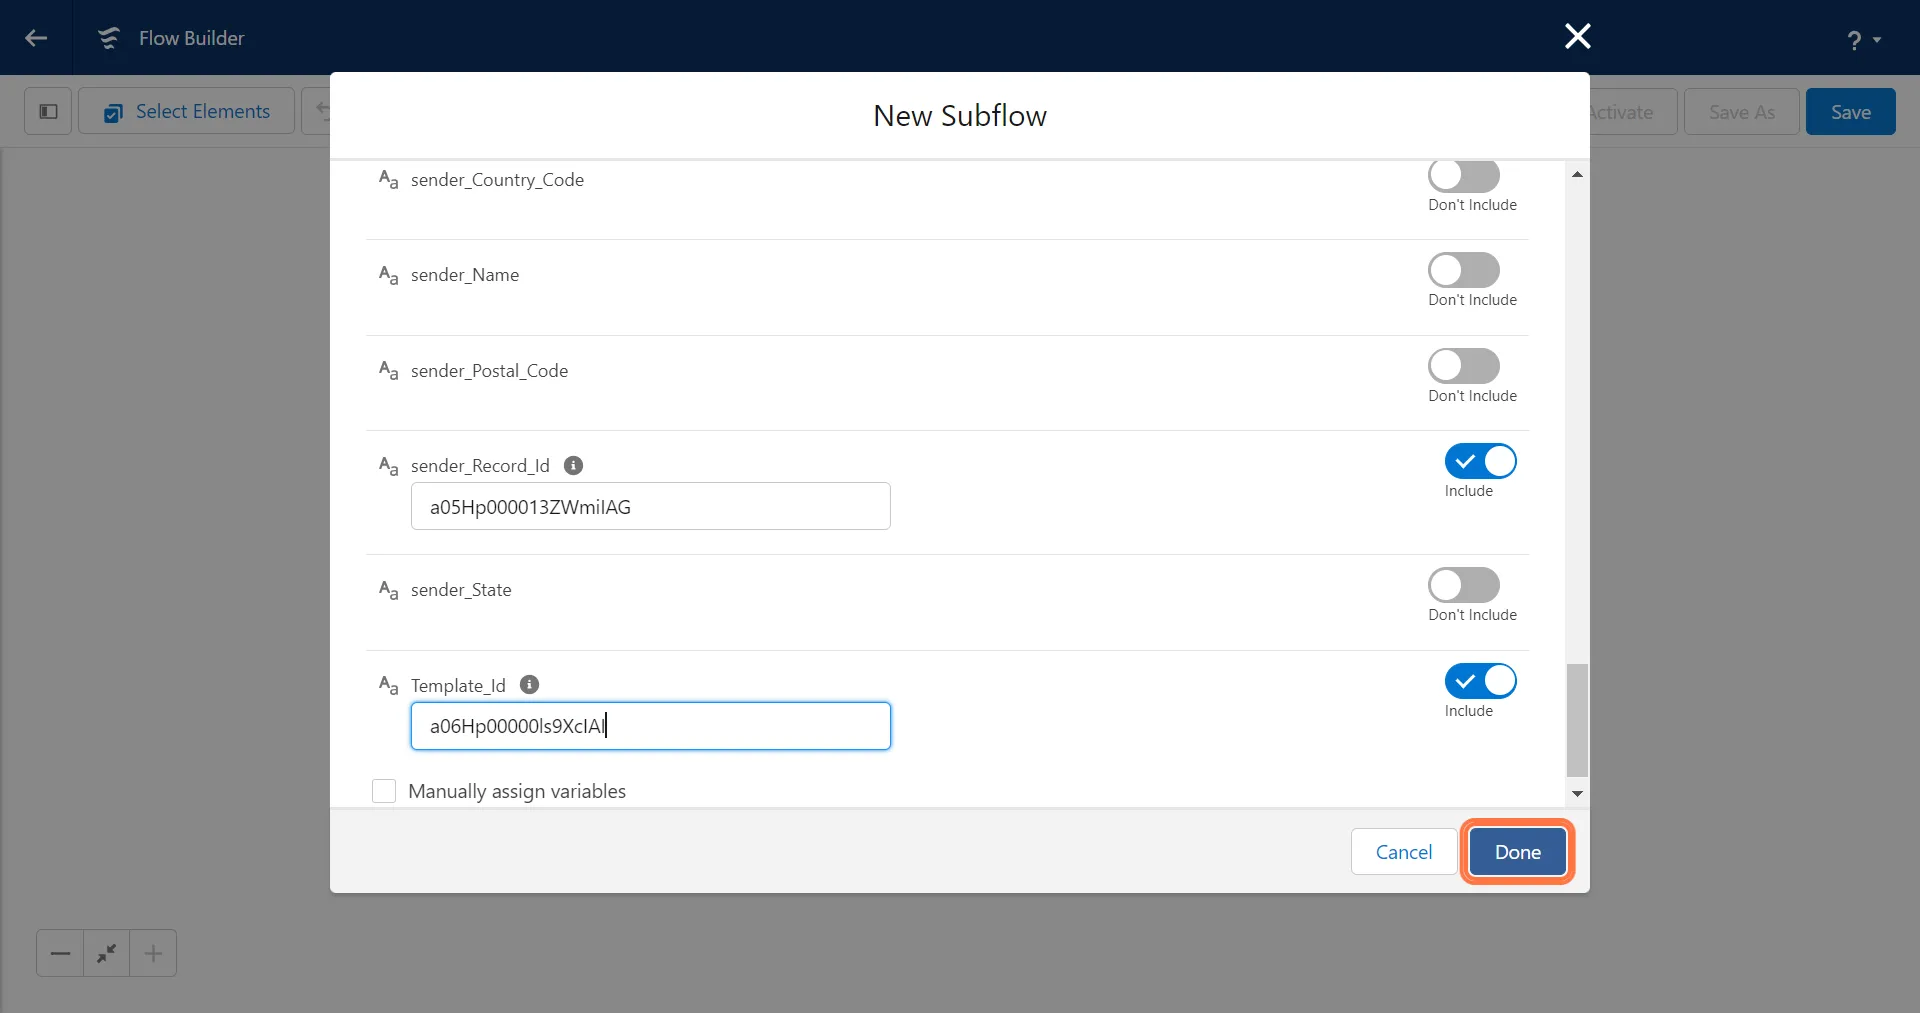Disable the sender_Record_Id include toggle
The width and height of the screenshot is (1920, 1013).
[x=1480, y=461]
